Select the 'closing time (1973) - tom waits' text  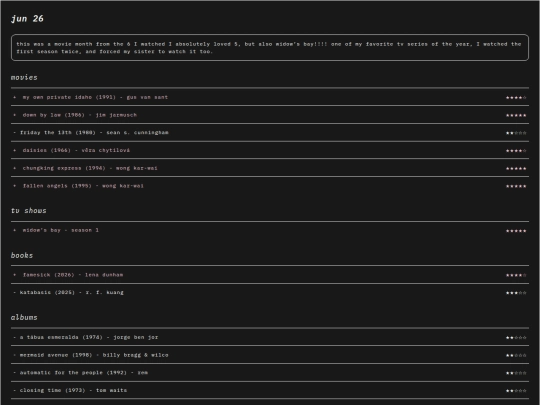[73, 391]
